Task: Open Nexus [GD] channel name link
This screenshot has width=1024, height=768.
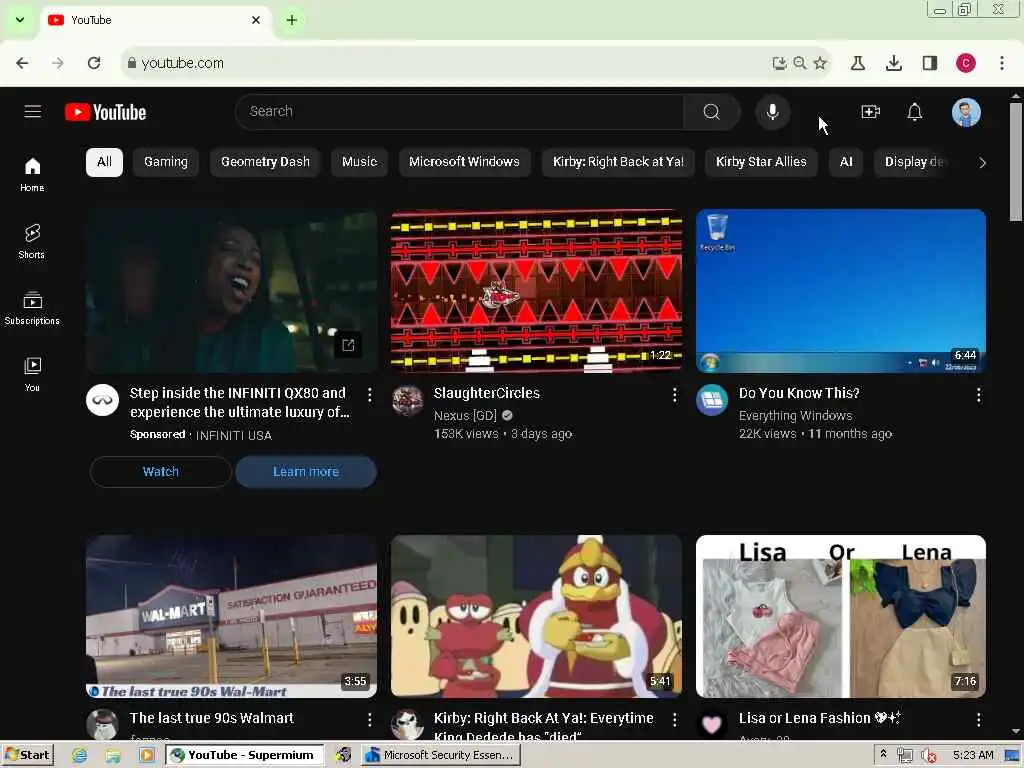Action: pyautogui.click(x=465, y=415)
